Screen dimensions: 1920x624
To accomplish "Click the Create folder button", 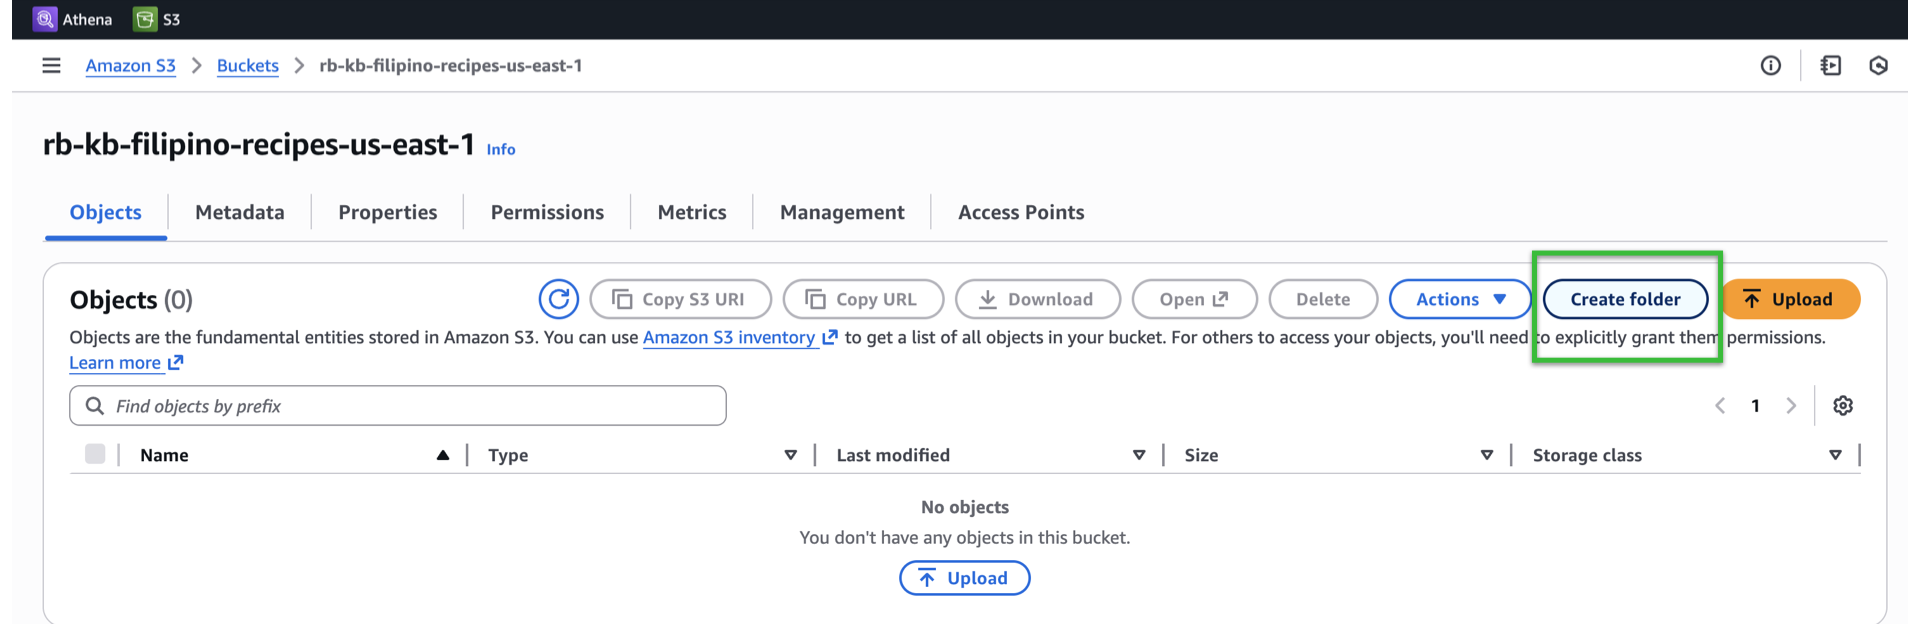I will click(x=1625, y=299).
